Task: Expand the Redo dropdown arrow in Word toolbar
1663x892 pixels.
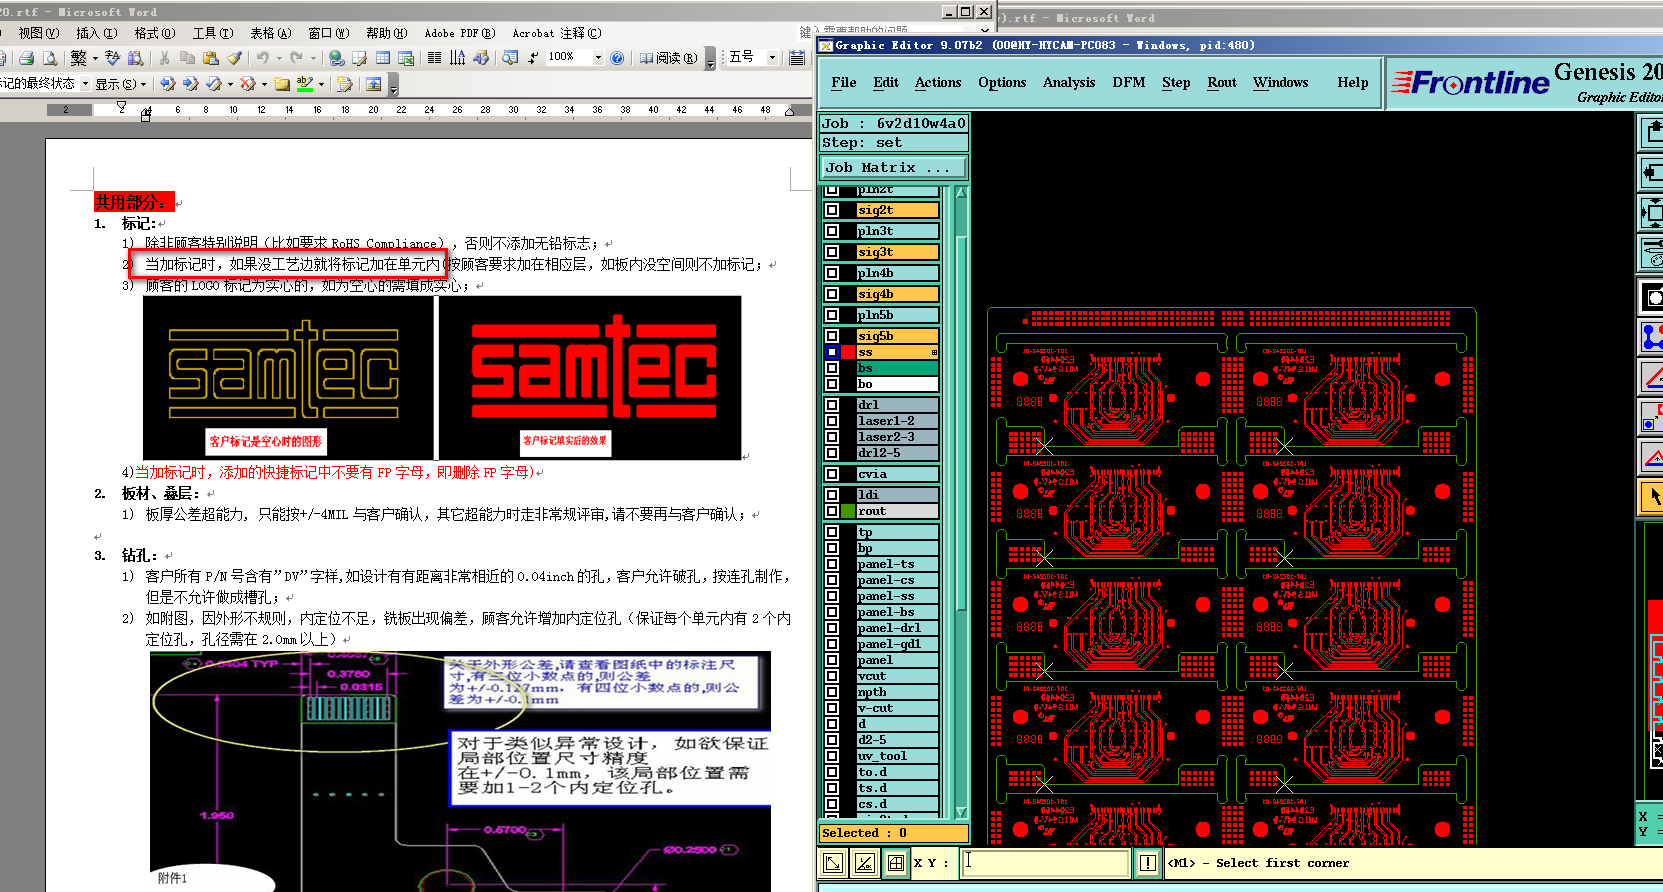Action: point(313,58)
